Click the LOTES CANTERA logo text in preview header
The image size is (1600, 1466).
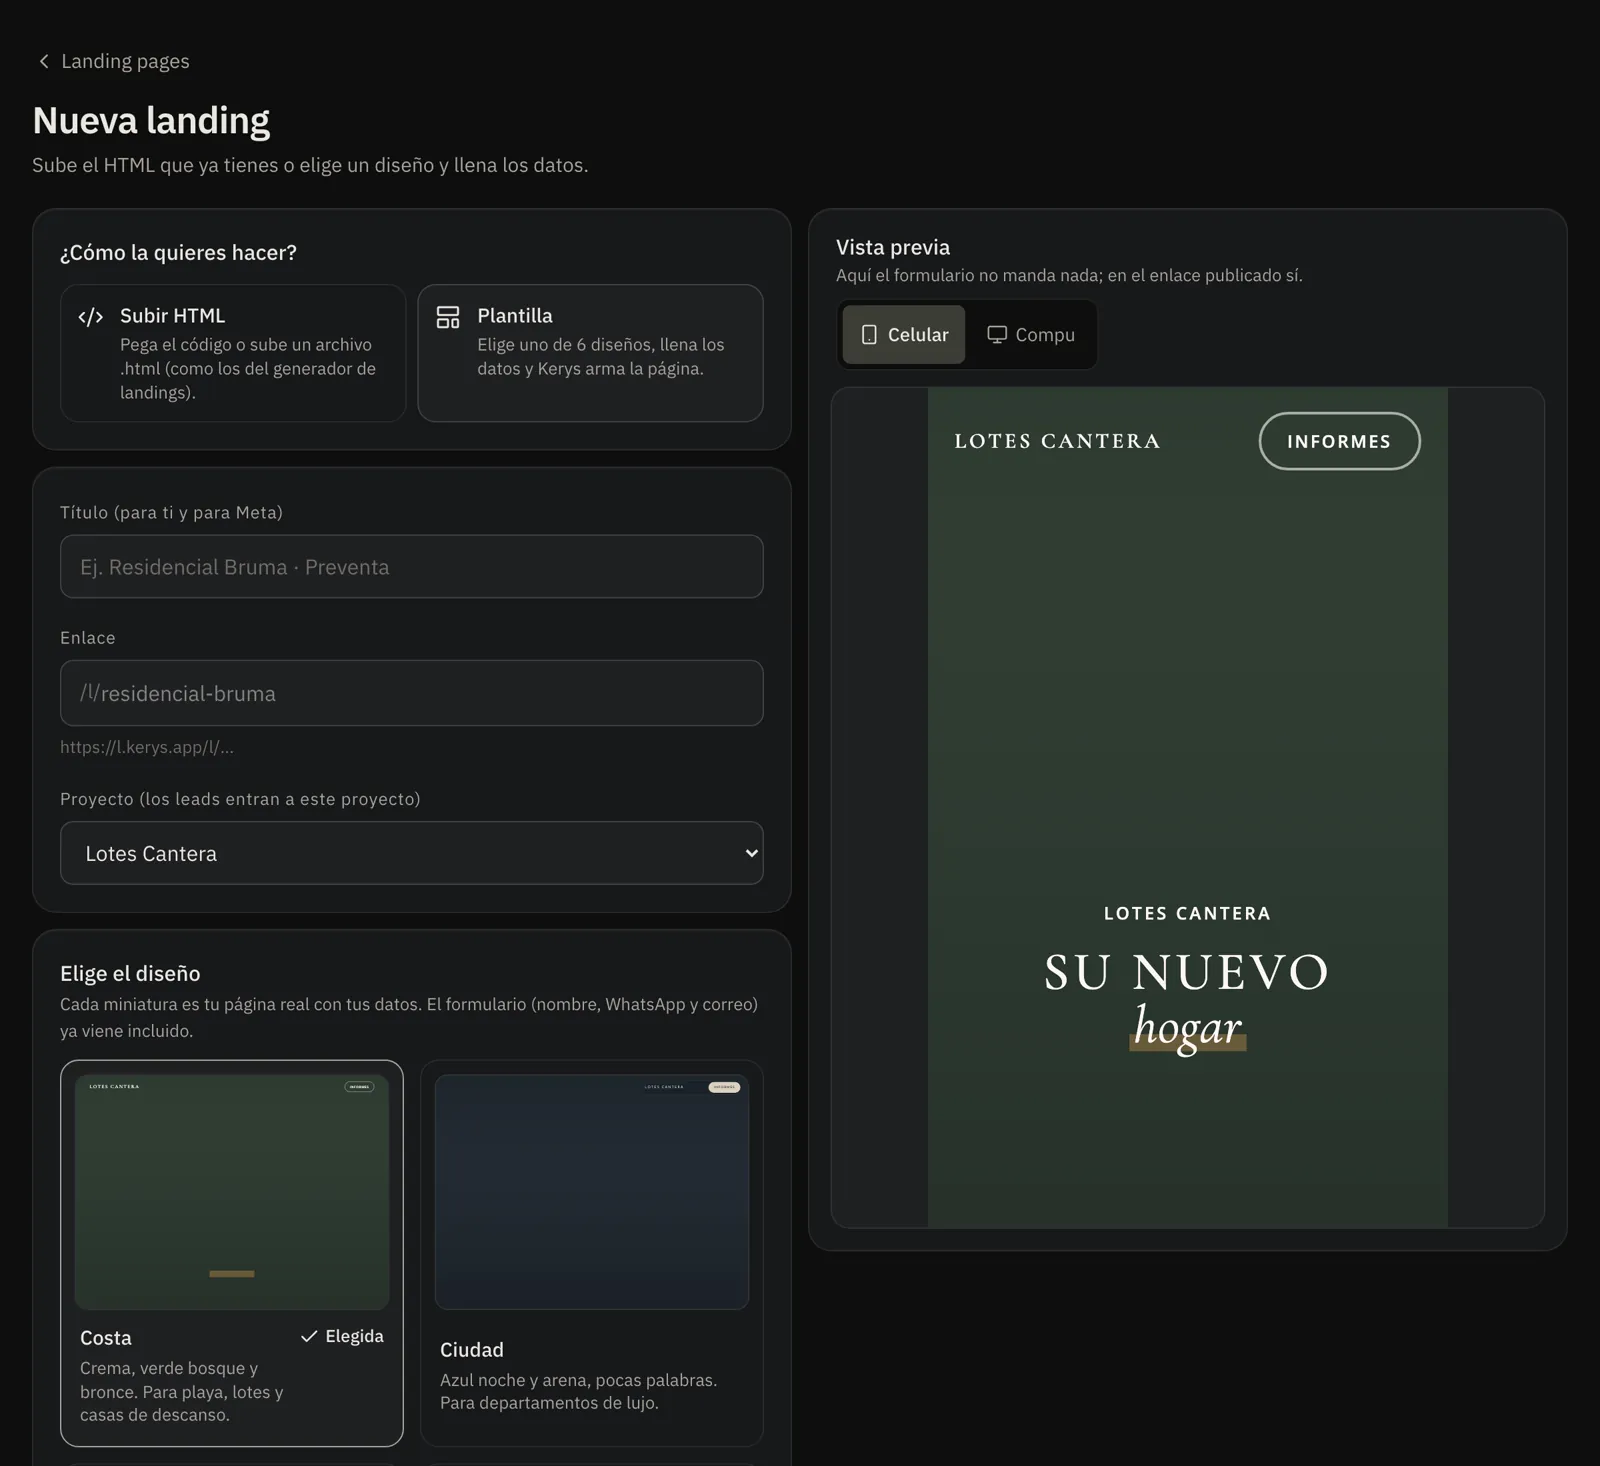pyautogui.click(x=1057, y=441)
